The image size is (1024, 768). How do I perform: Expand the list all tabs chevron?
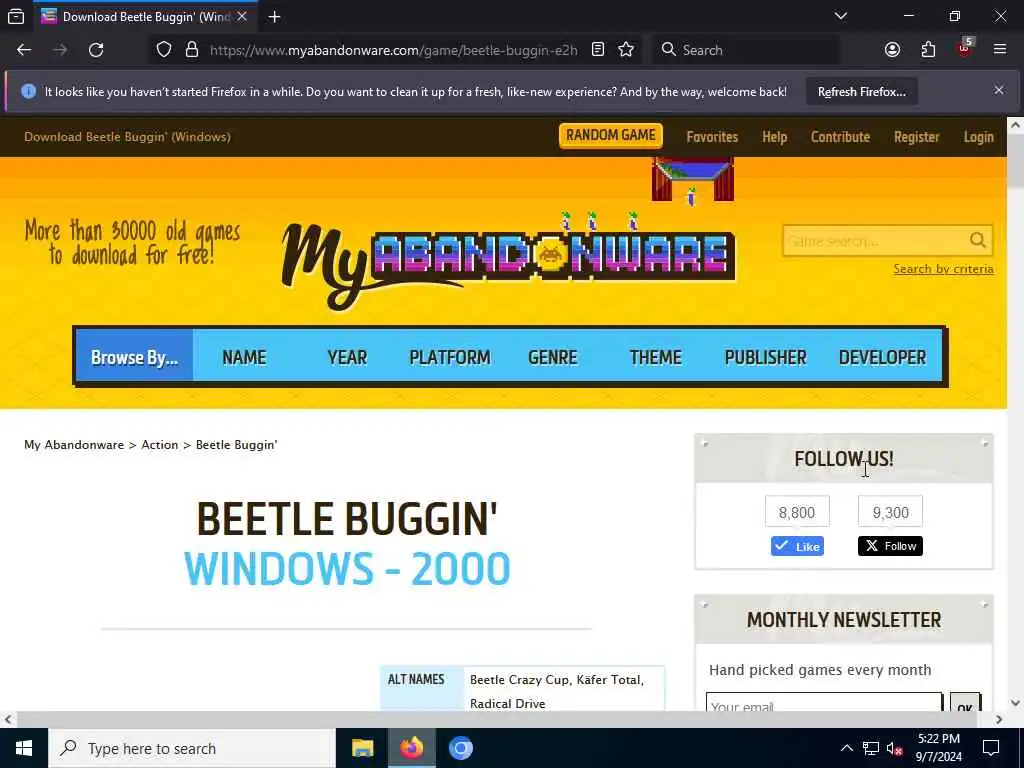tap(840, 16)
